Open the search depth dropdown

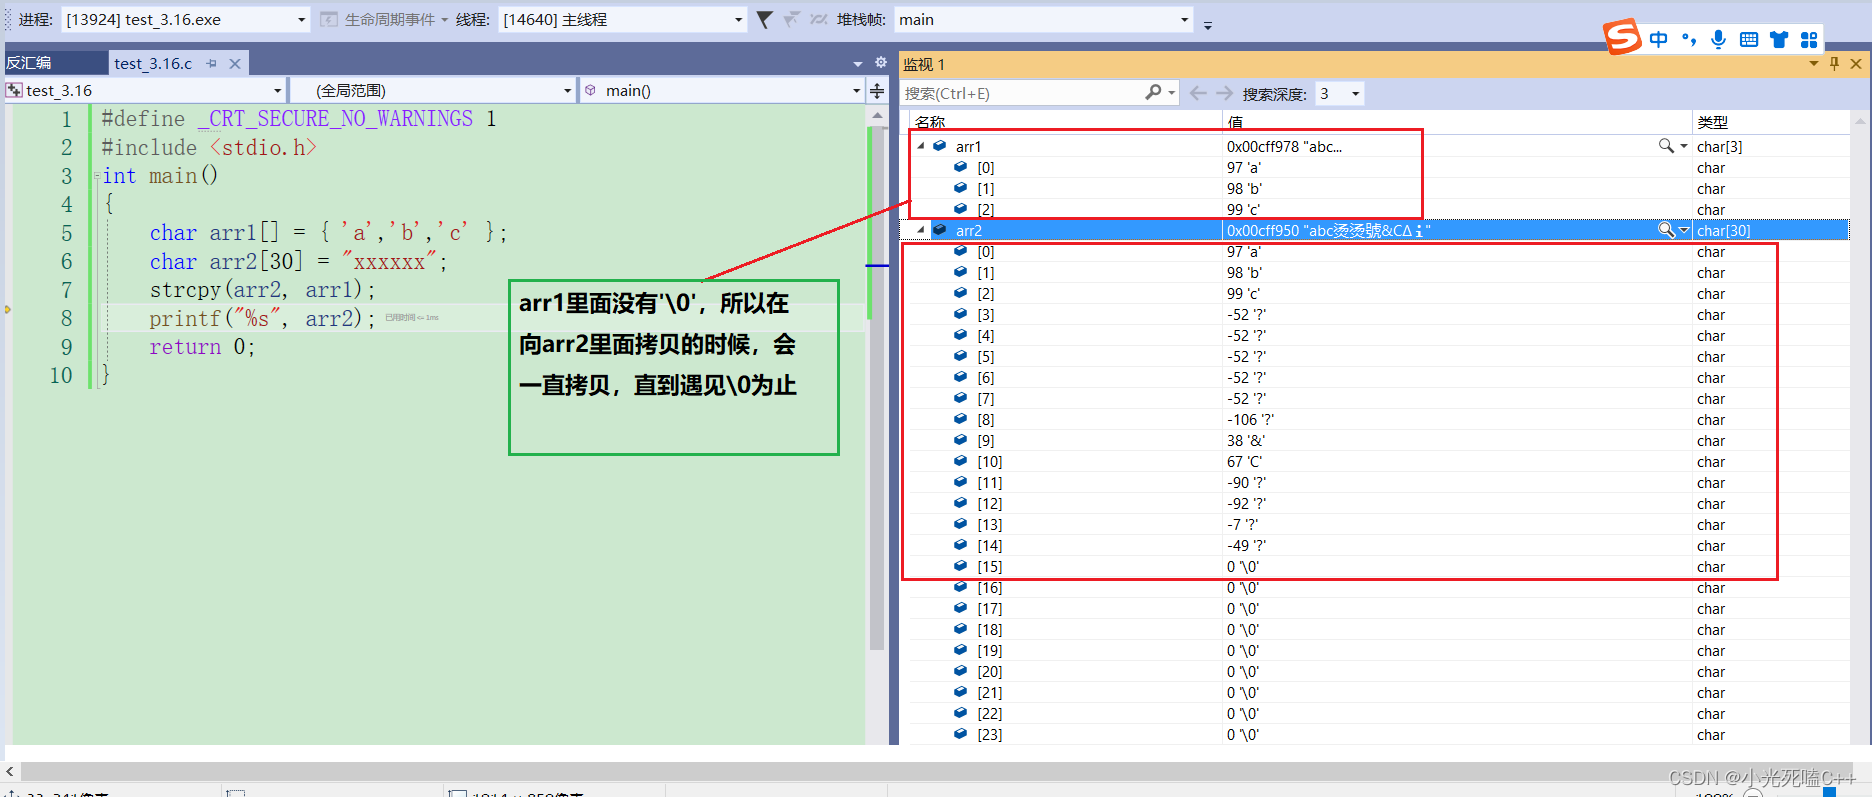tap(1339, 93)
